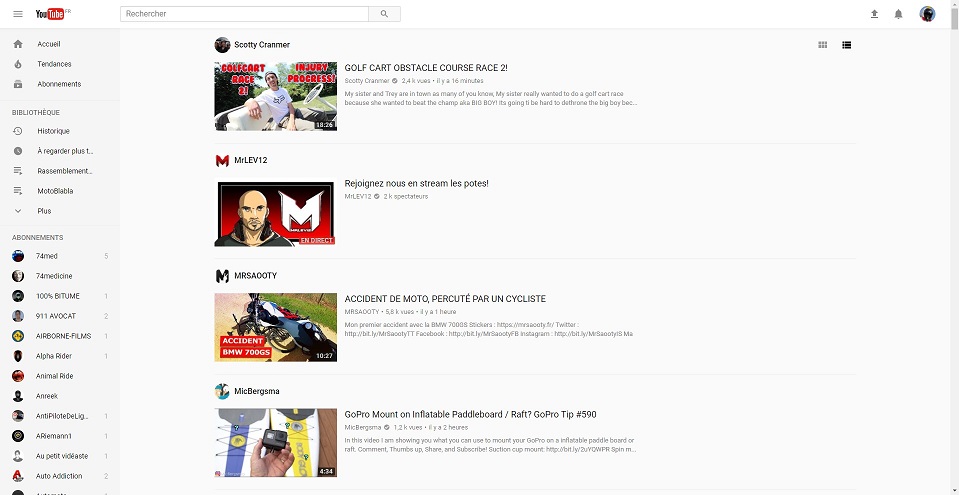
Task: Click the MicBergsma header avatar
Action: pyautogui.click(x=222, y=392)
